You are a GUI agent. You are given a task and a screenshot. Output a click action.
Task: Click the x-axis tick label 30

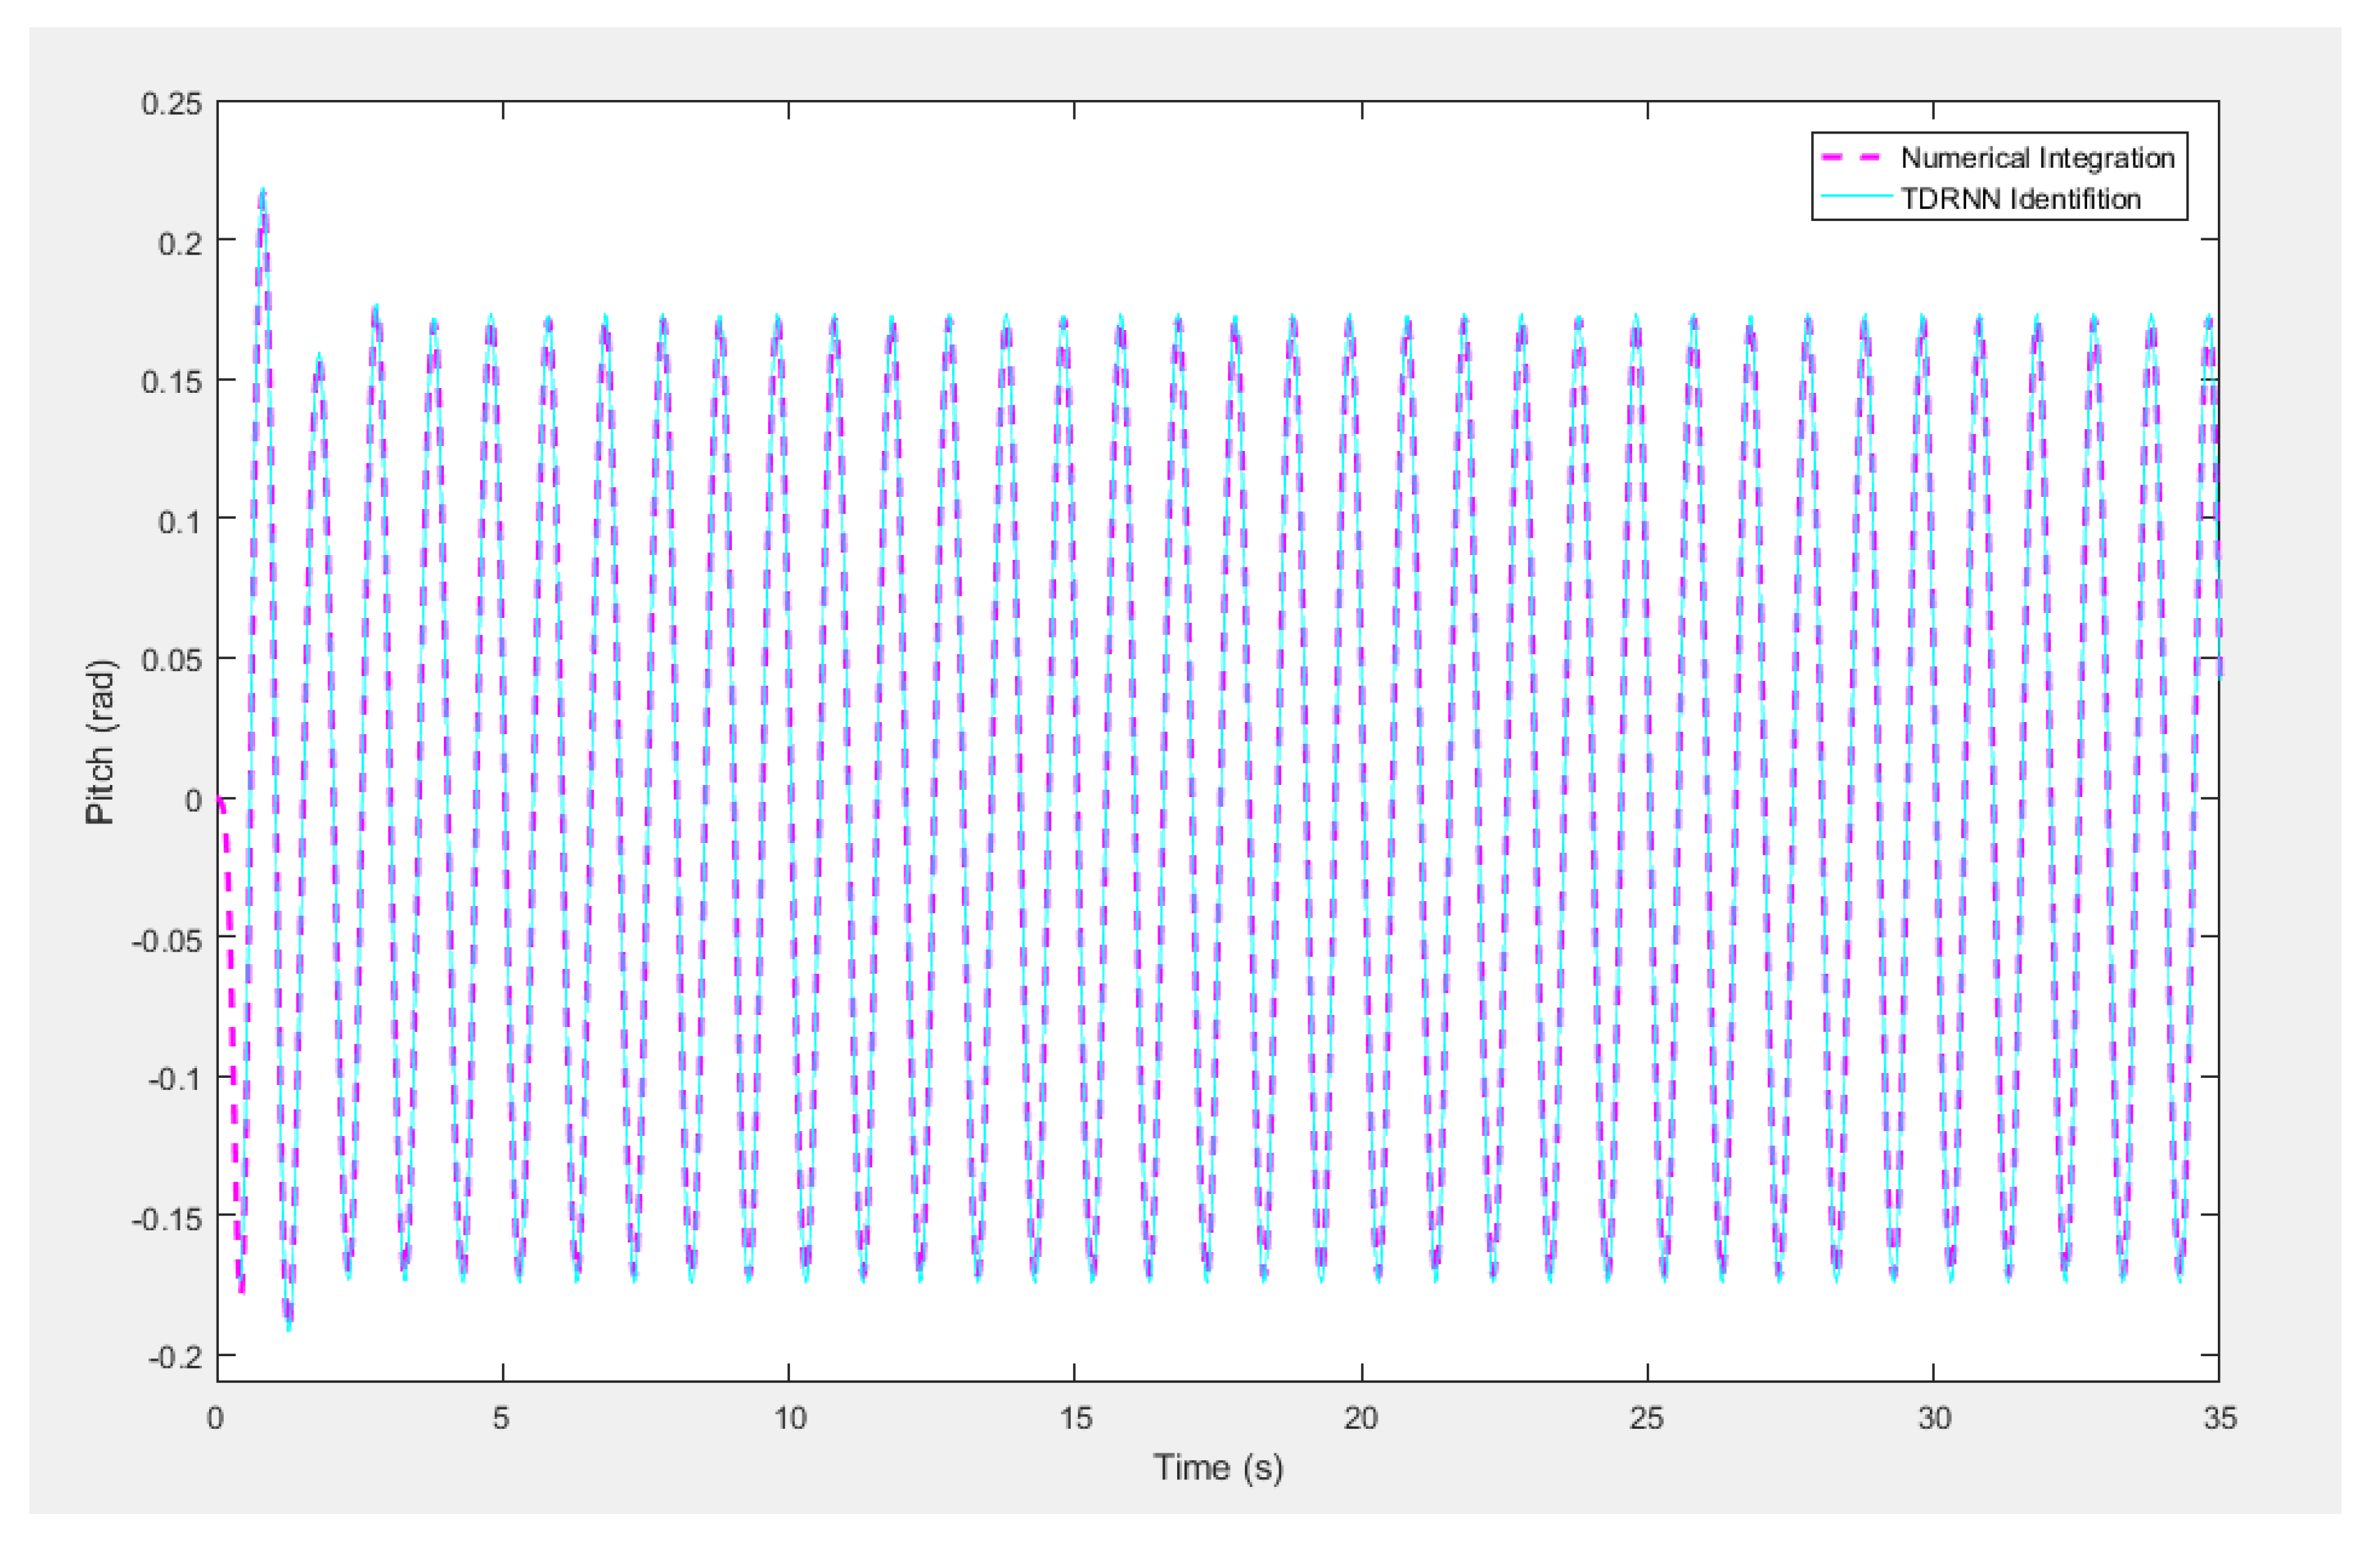tap(1934, 1418)
